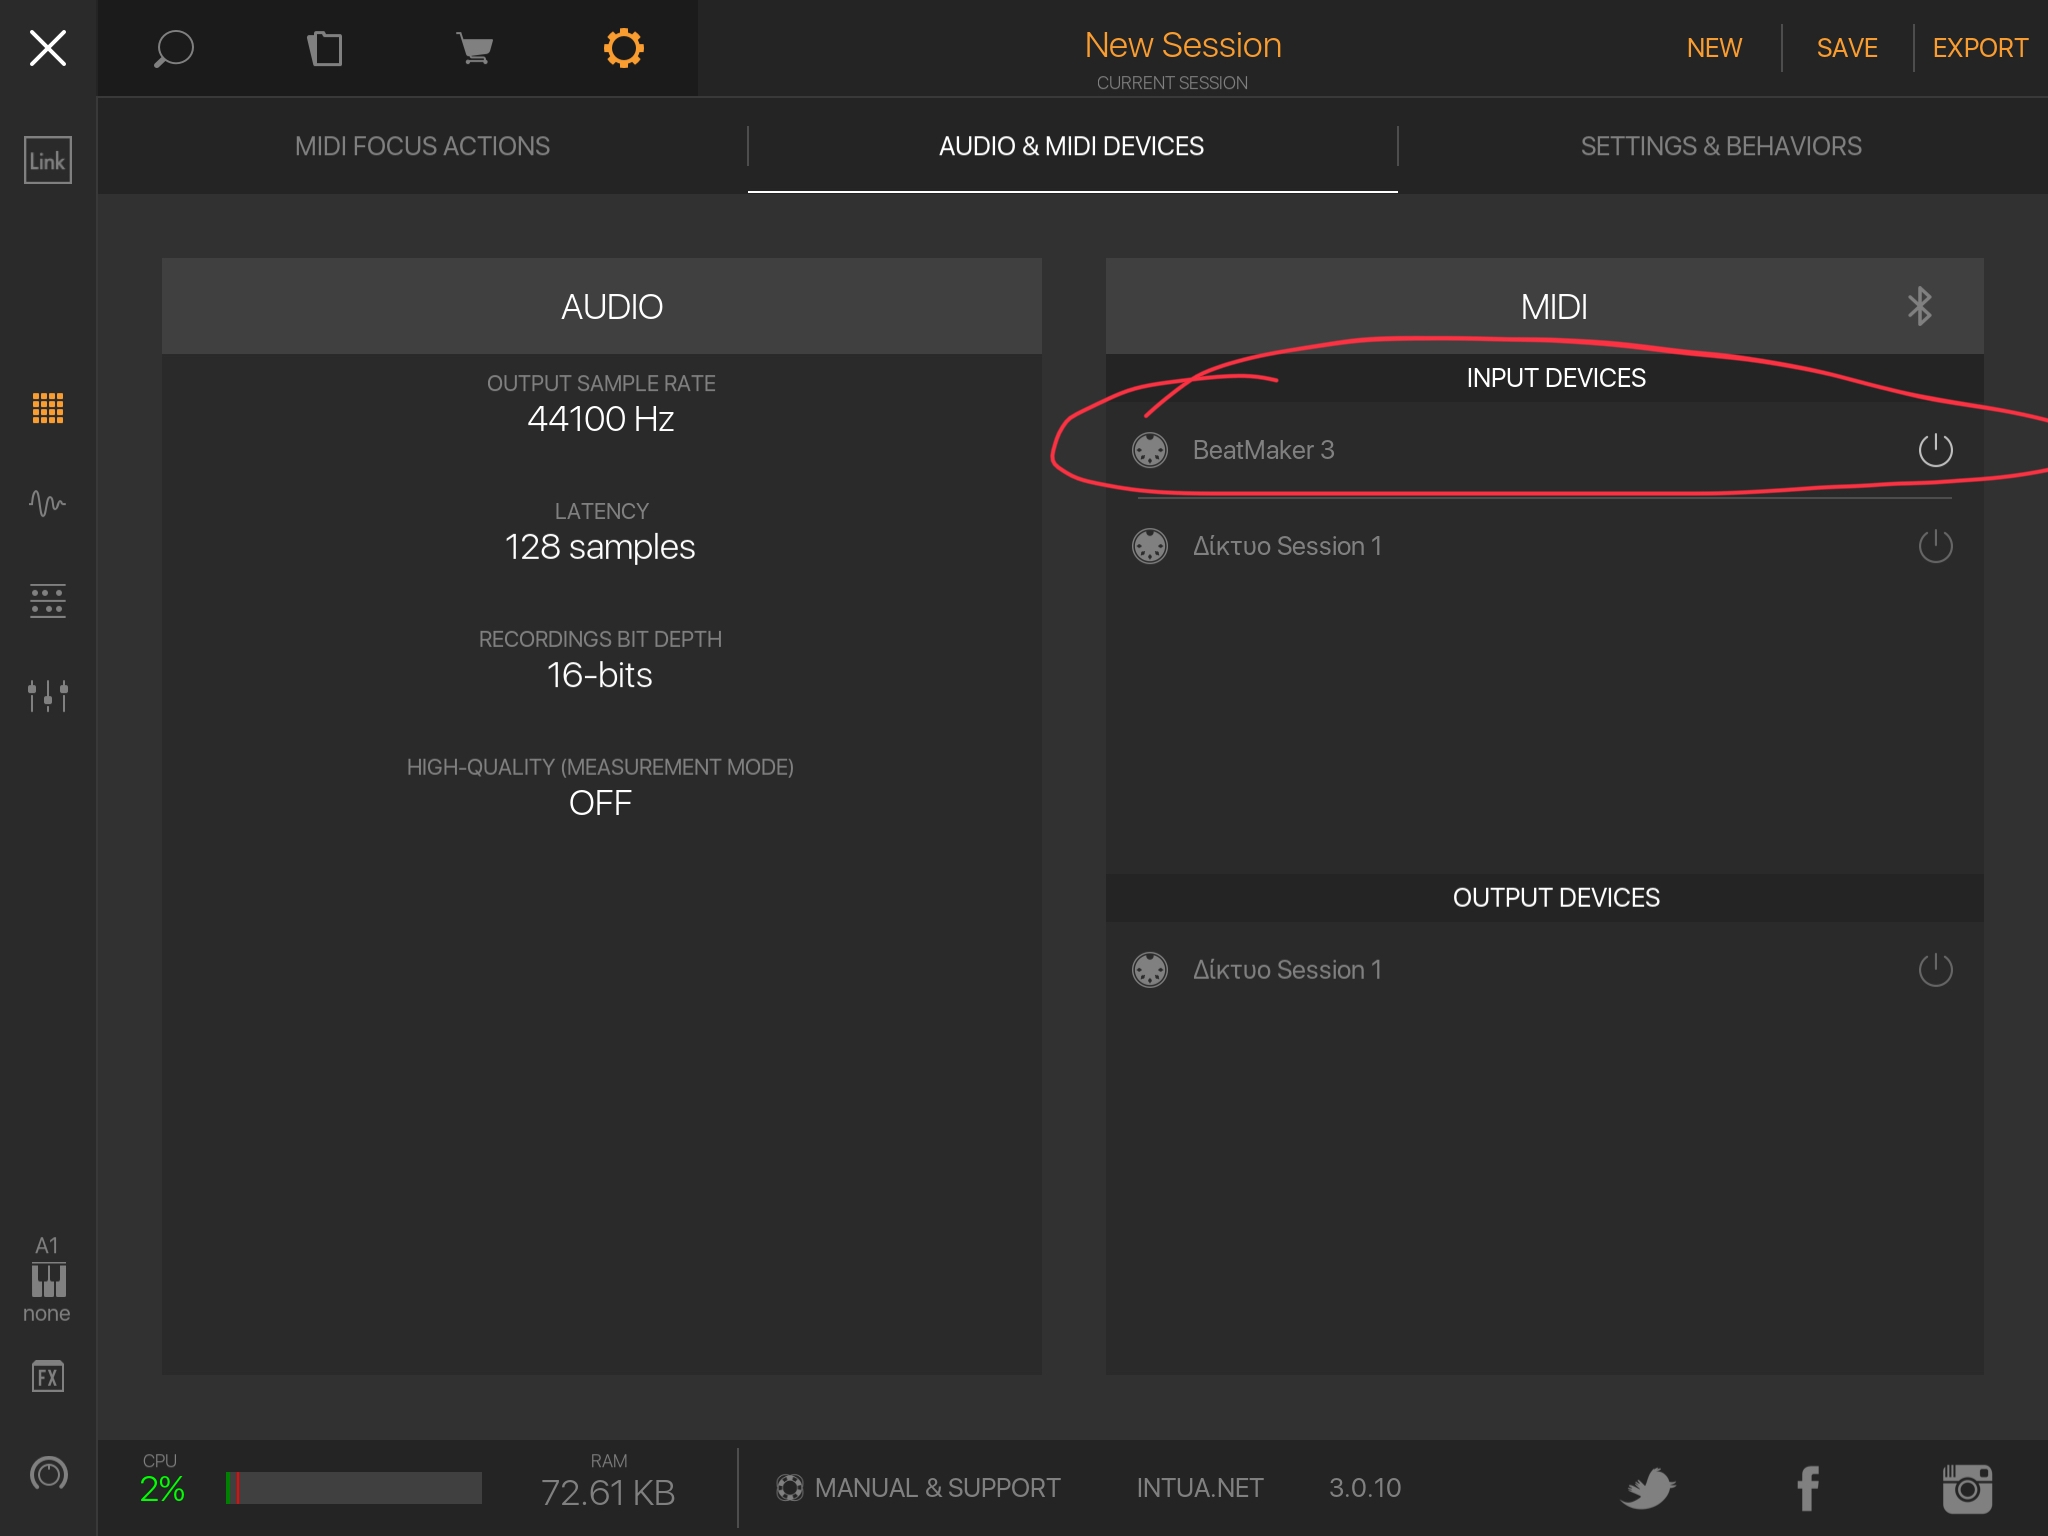
Task: Click the CPU usage meter bar
Action: (x=354, y=1488)
